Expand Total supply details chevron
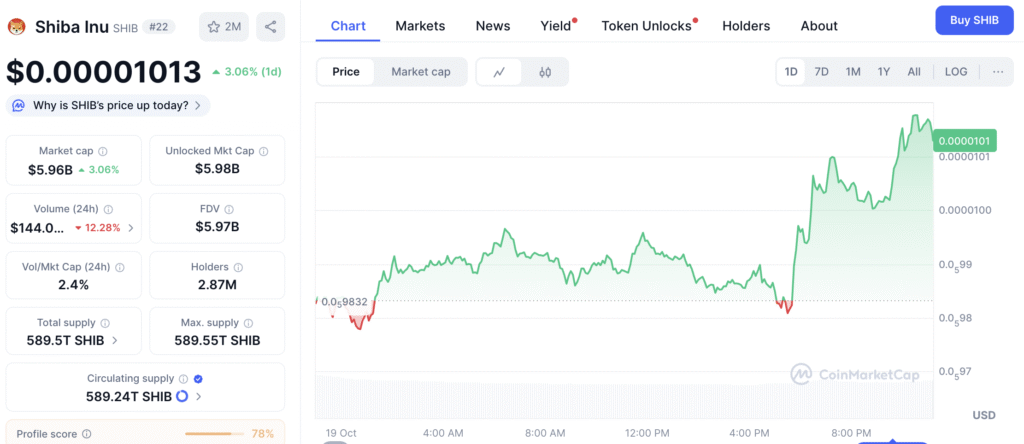1024x444 pixels. (x=114, y=340)
